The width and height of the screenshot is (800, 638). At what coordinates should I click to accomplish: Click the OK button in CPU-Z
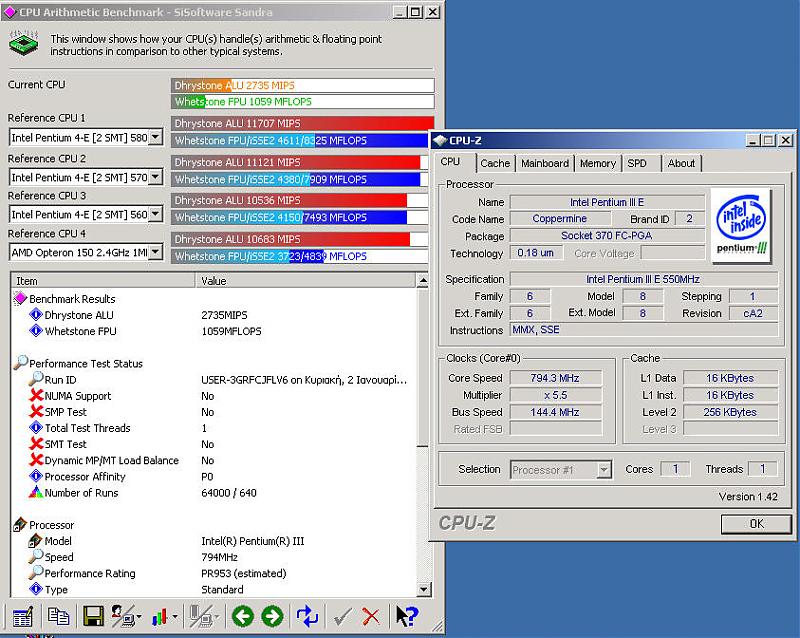[x=756, y=524]
